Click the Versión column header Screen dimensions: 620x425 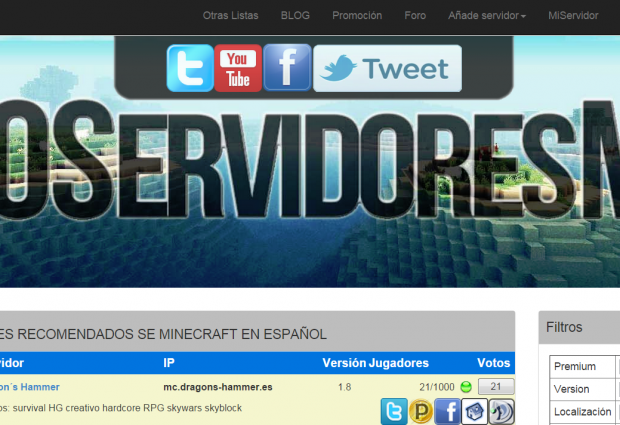point(344,363)
